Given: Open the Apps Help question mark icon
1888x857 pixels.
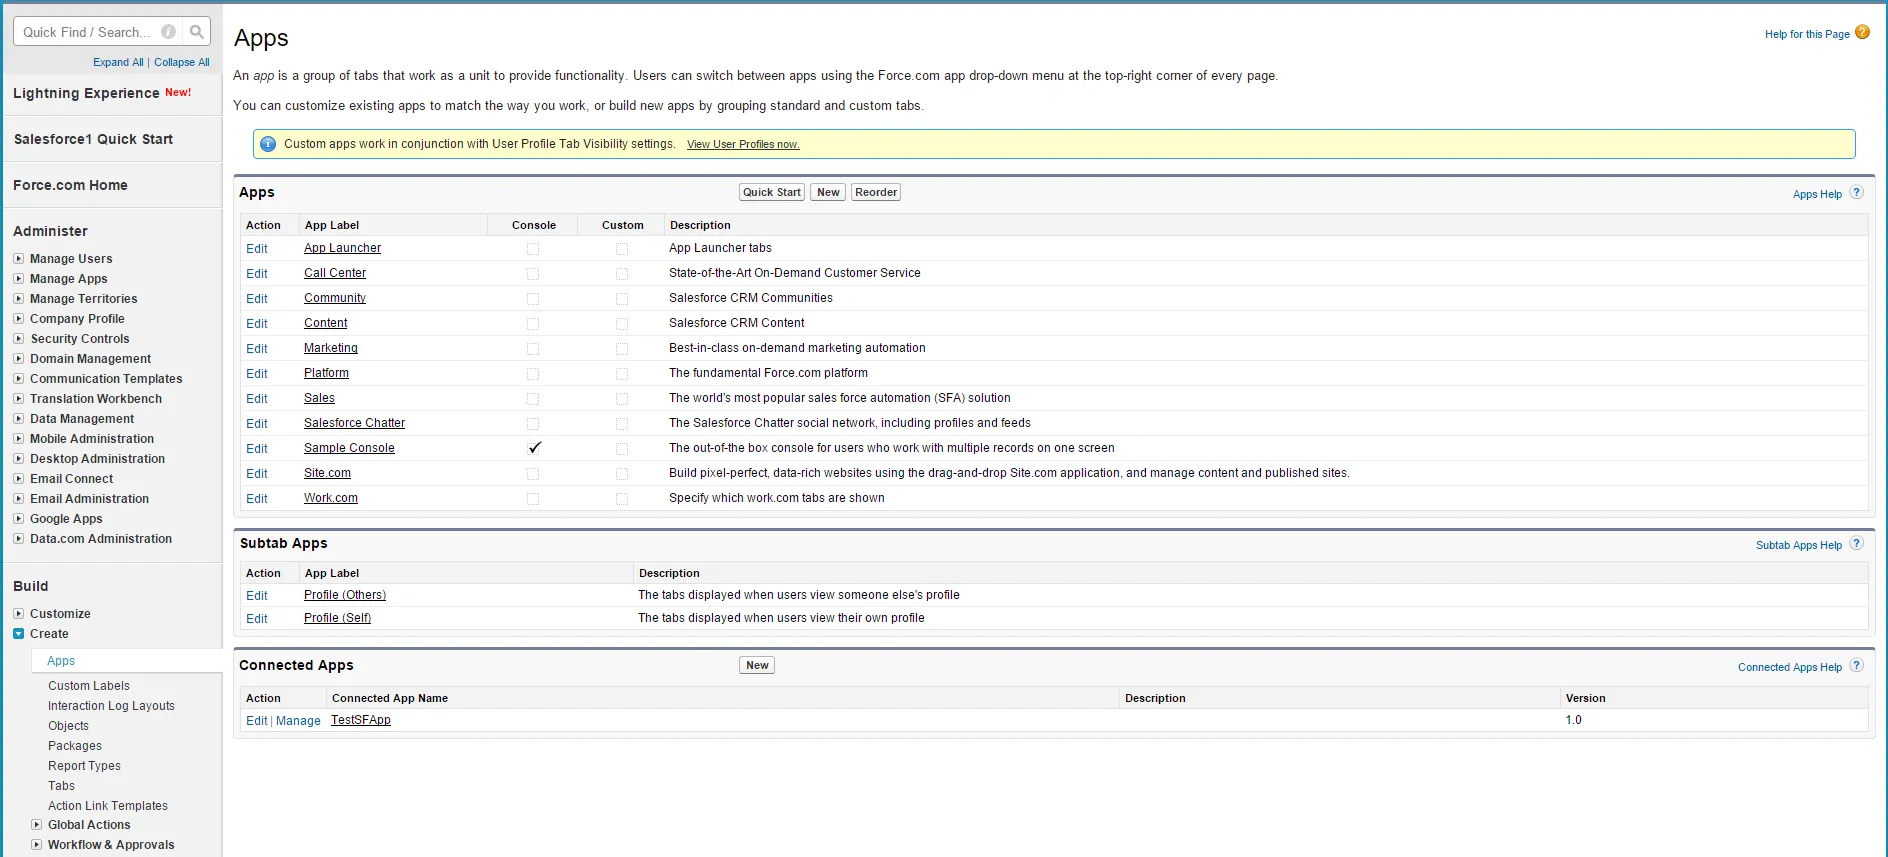Looking at the screenshot, I should point(1856,193).
